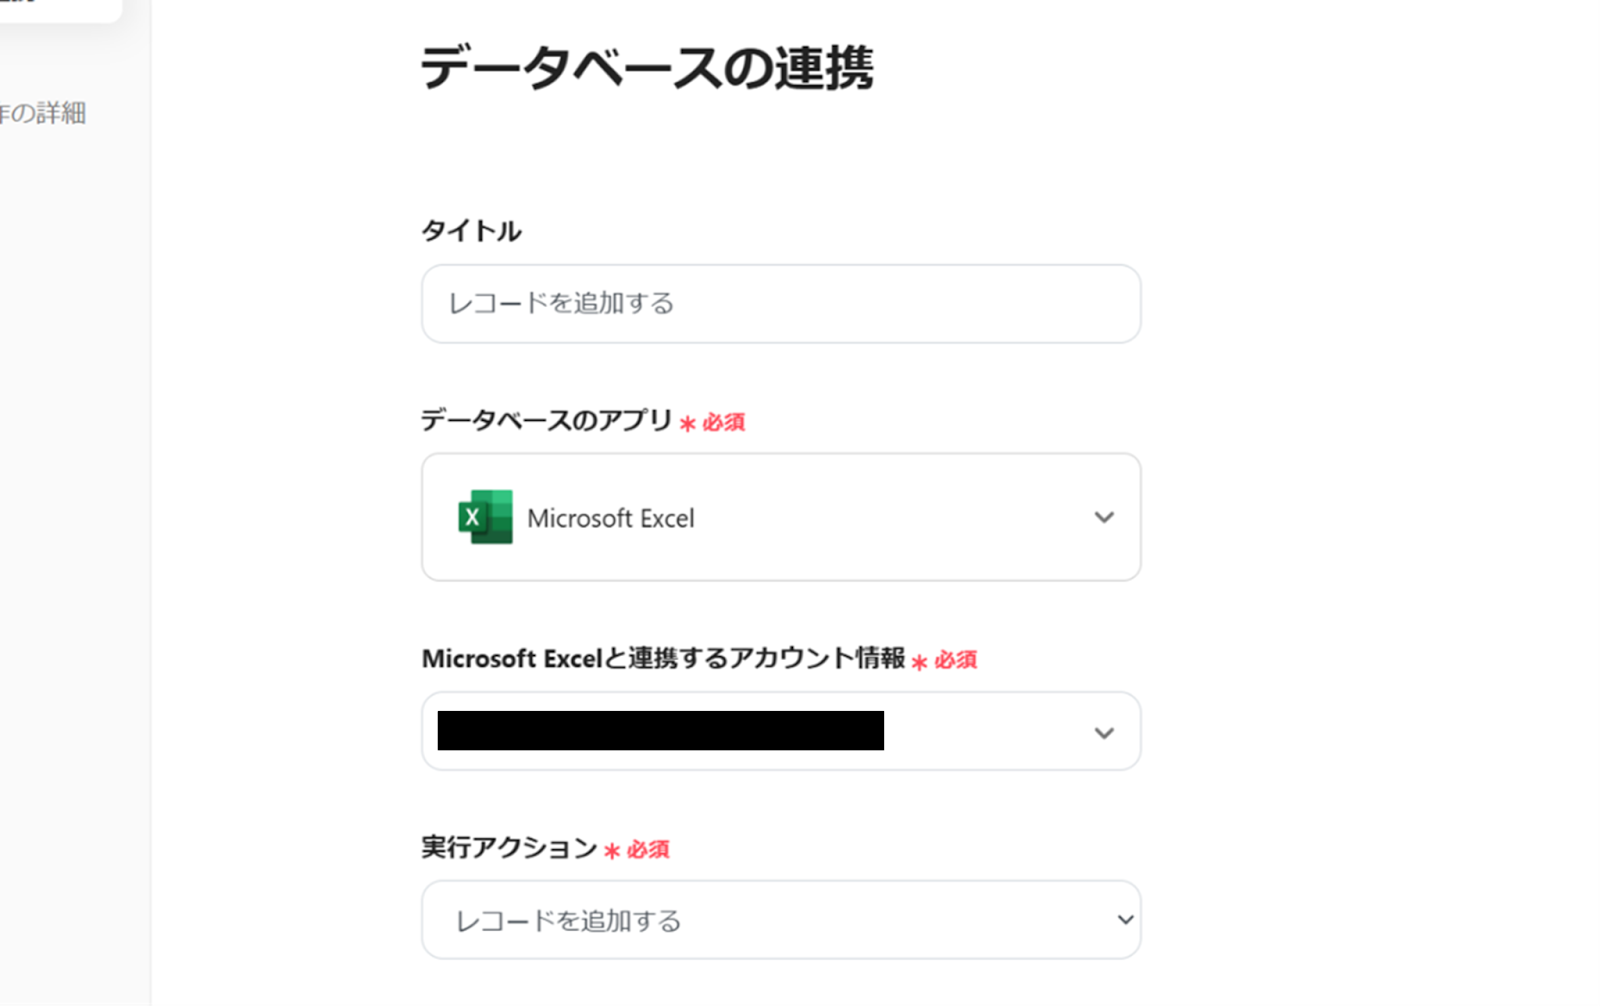This screenshot has height=1006, width=1600.
Task: Click 必須 marker beside データベースのアプリ
Action: click(x=723, y=423)
